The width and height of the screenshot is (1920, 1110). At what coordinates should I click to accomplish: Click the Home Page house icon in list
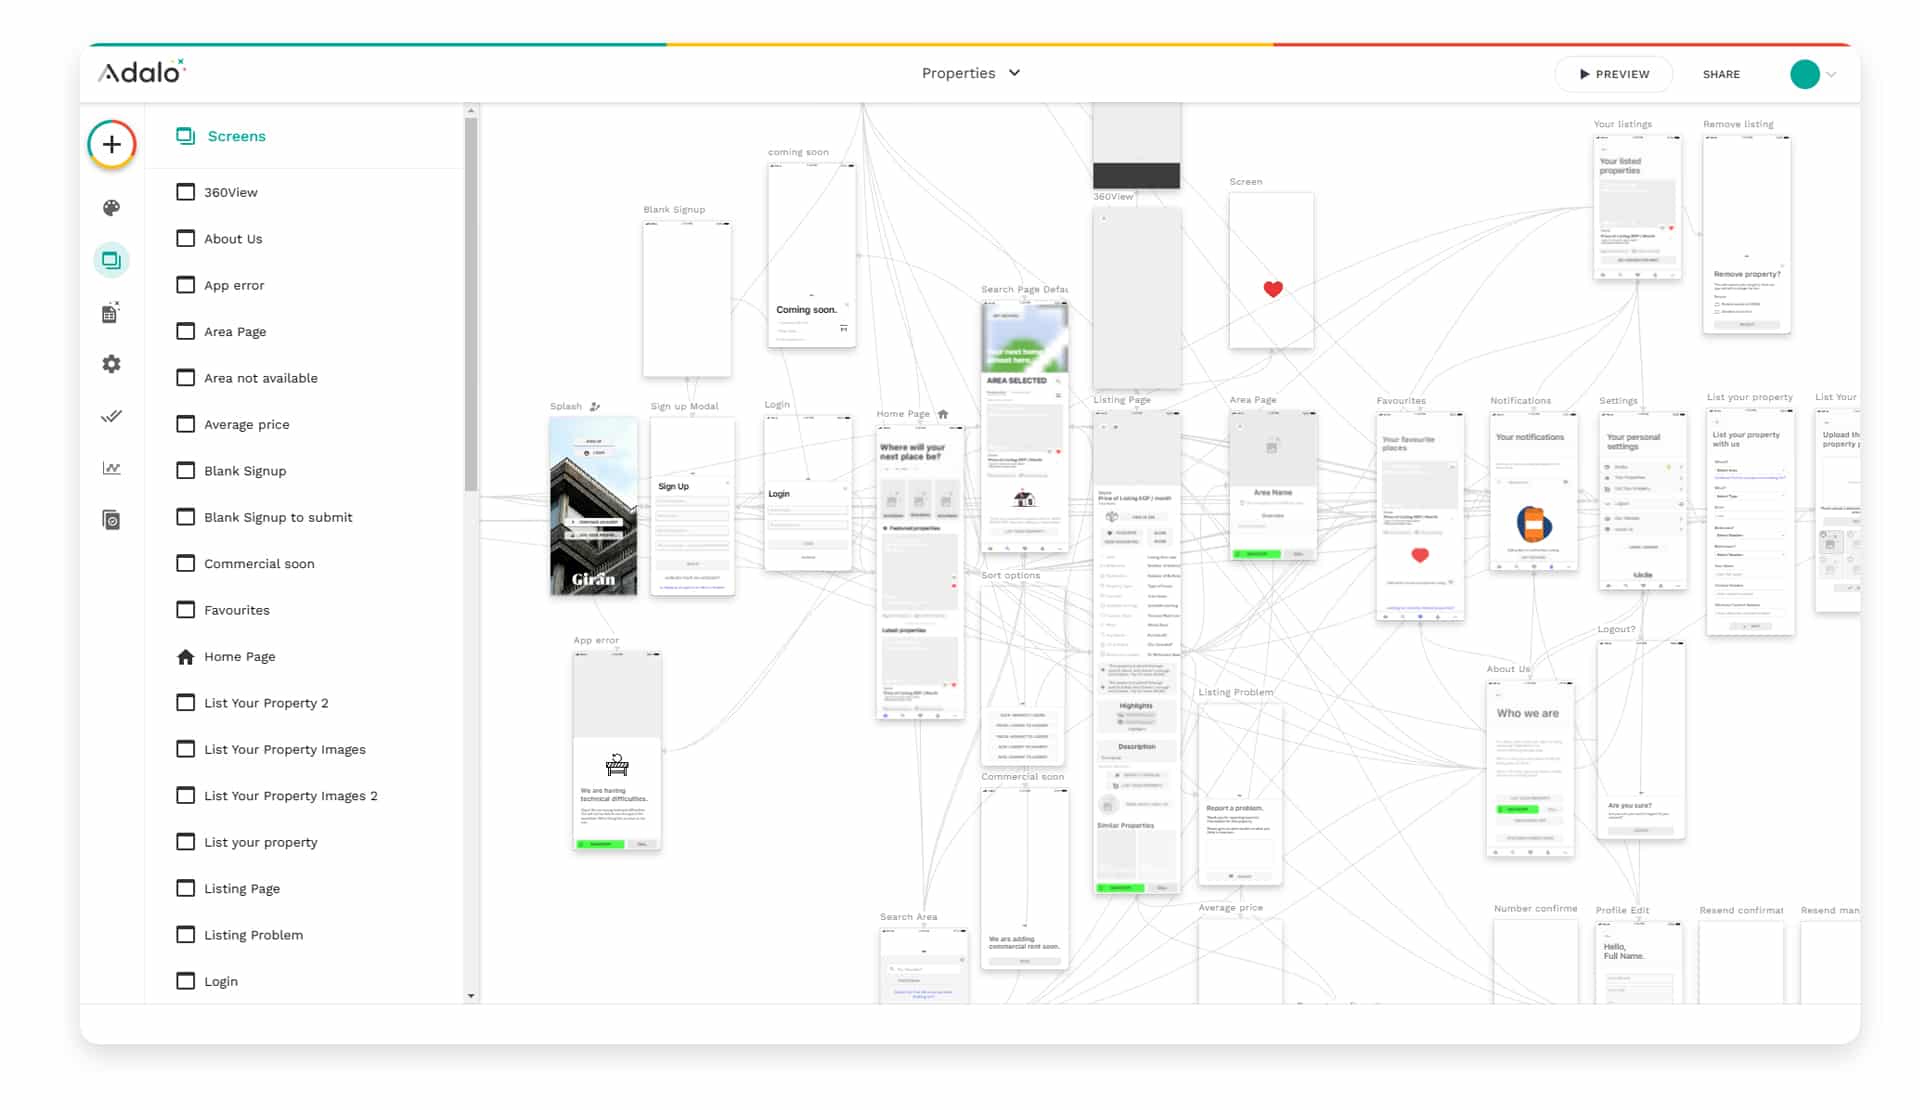point(185,657)
